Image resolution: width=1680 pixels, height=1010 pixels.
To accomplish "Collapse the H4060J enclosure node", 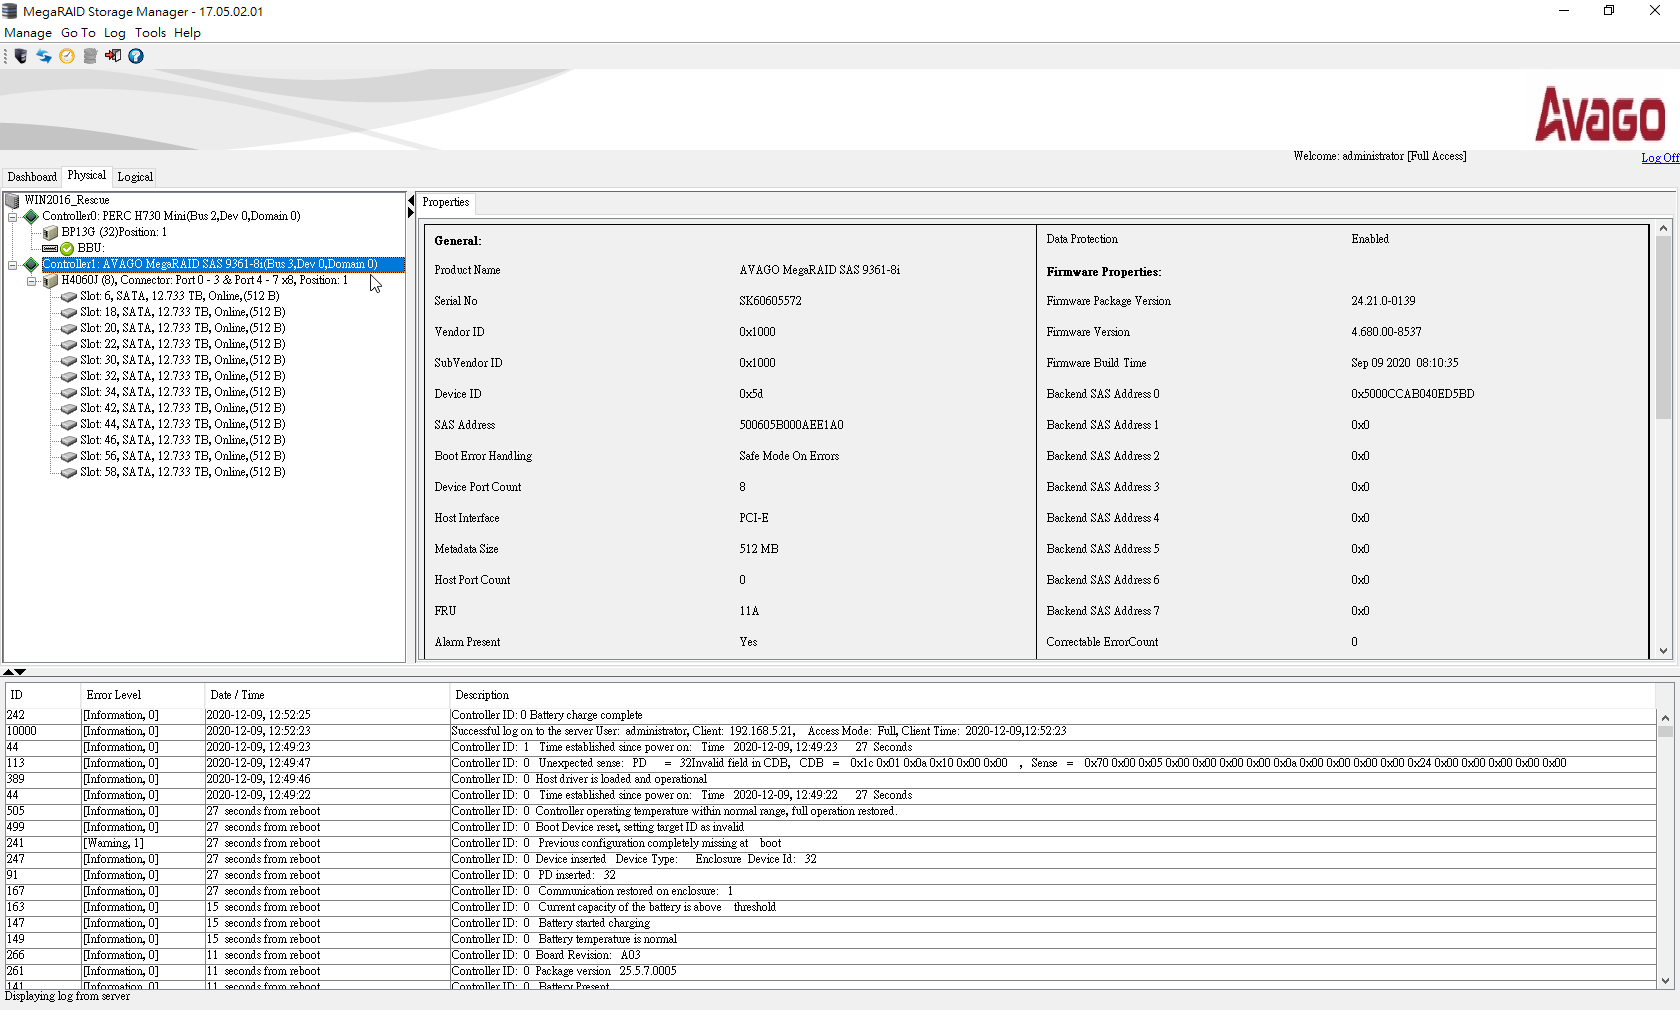I will coord(32,280).
